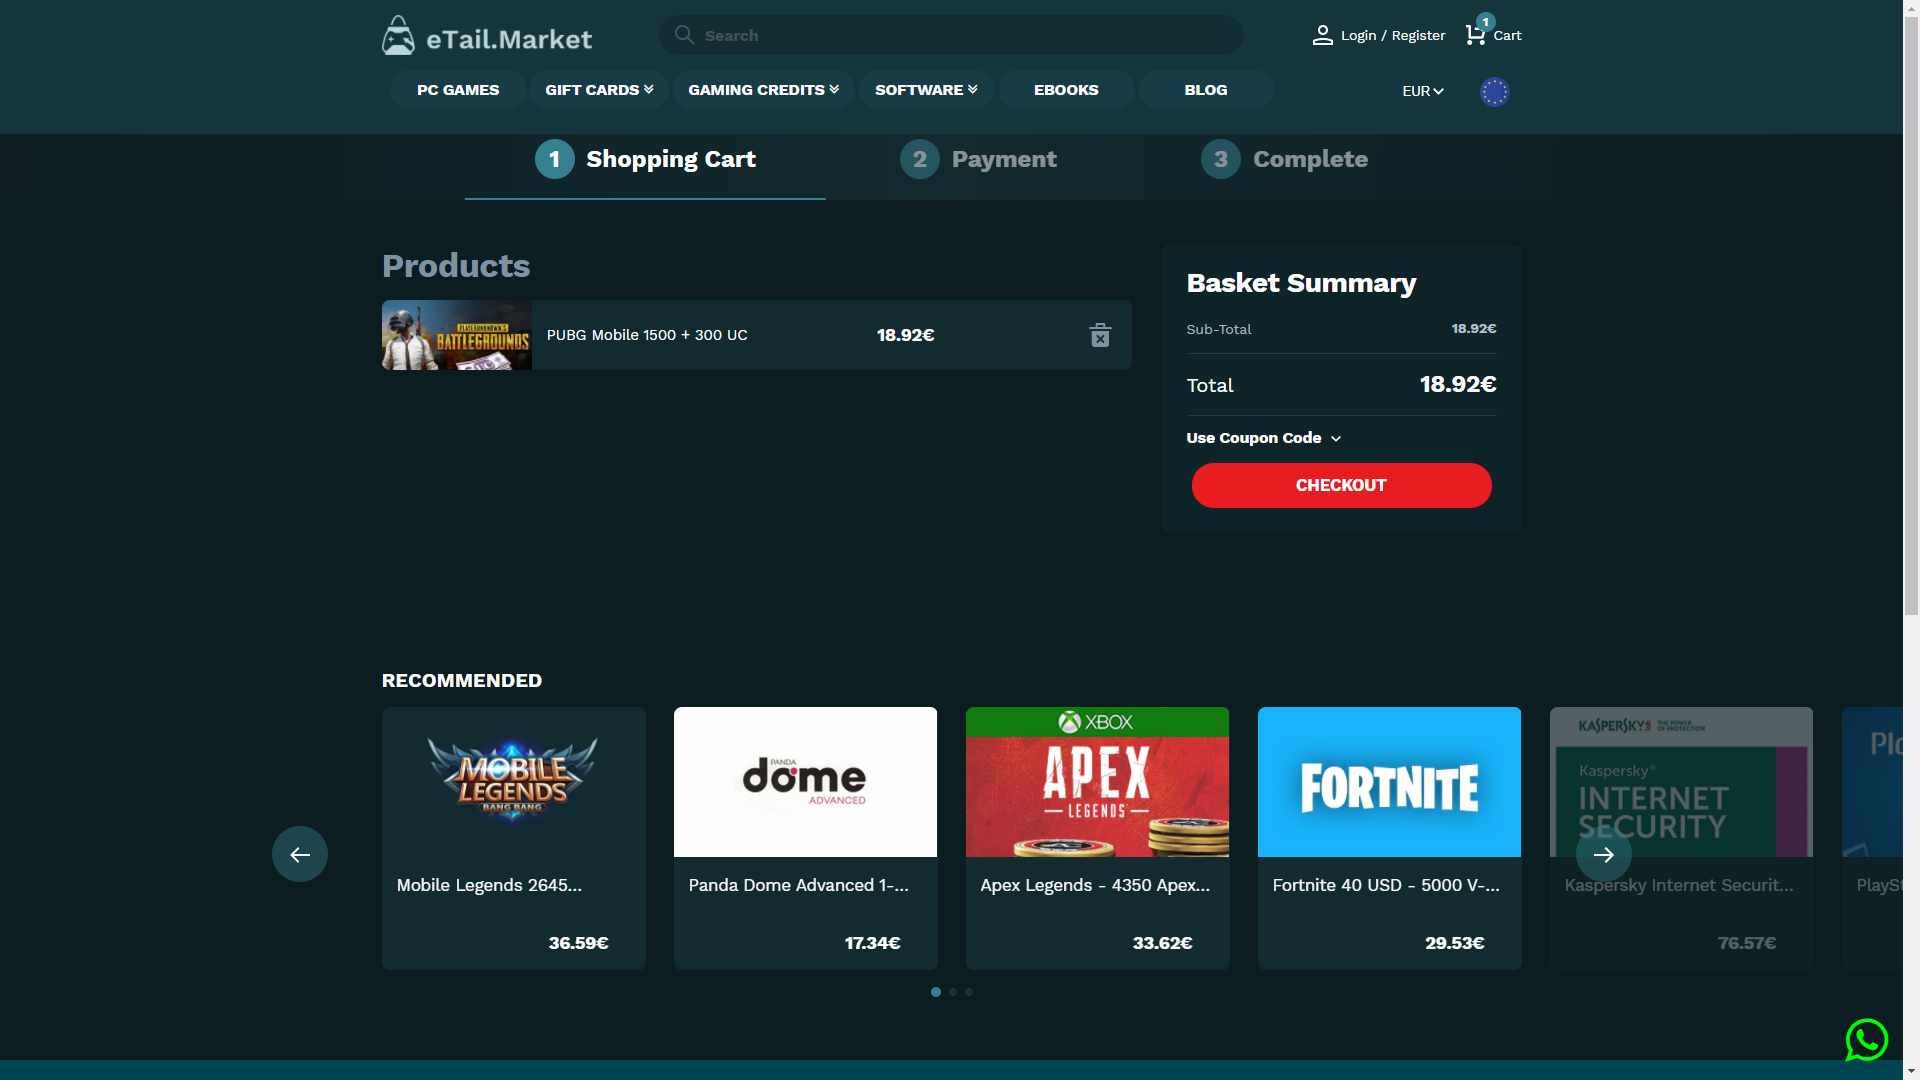Screen dimensions: 1920x1080
Task: Open Mobile Legends product image
Action: pos(514,782)
